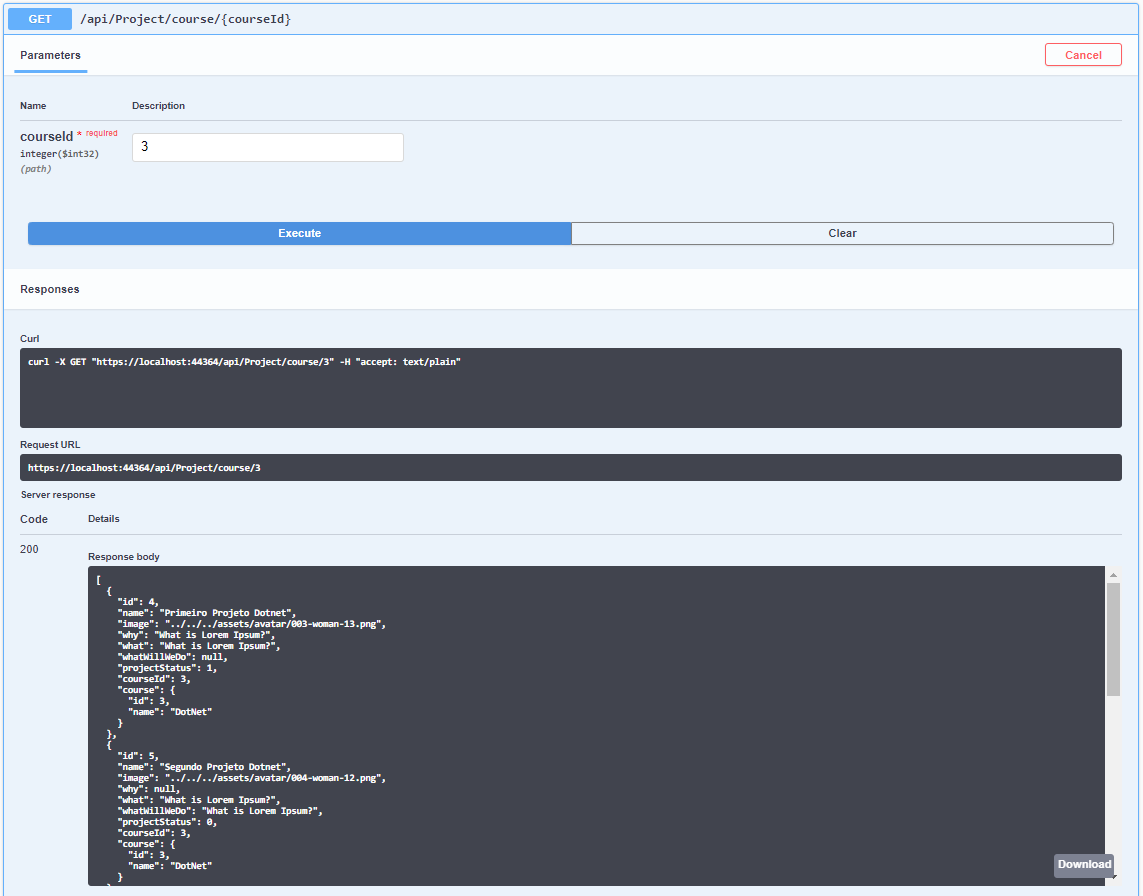Click the Request URL https://localhost:44364/api/Project/course/3

(144, 468)
